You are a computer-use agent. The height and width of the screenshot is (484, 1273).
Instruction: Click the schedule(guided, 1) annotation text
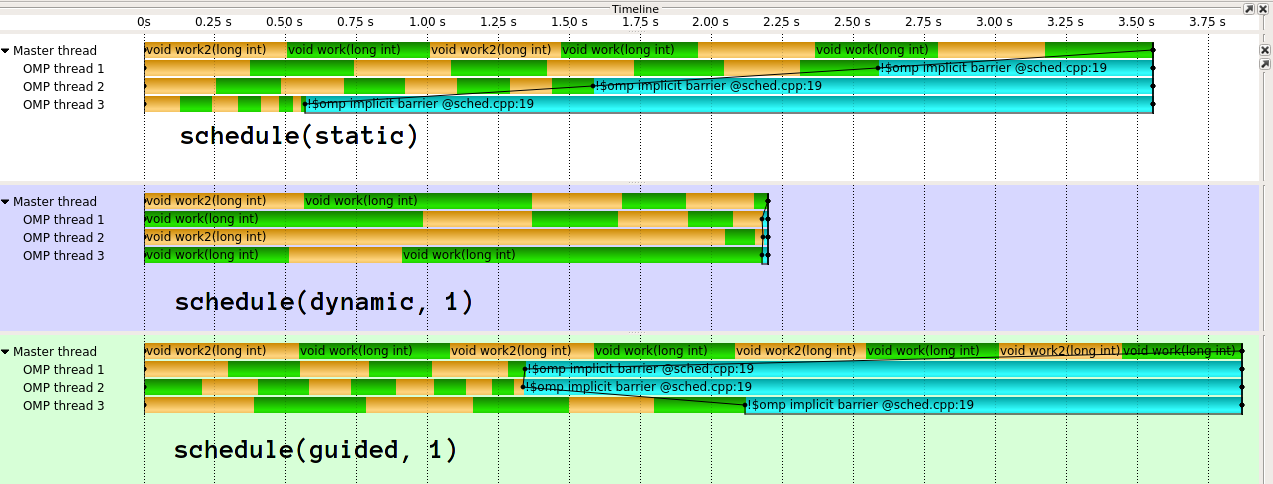316,450
